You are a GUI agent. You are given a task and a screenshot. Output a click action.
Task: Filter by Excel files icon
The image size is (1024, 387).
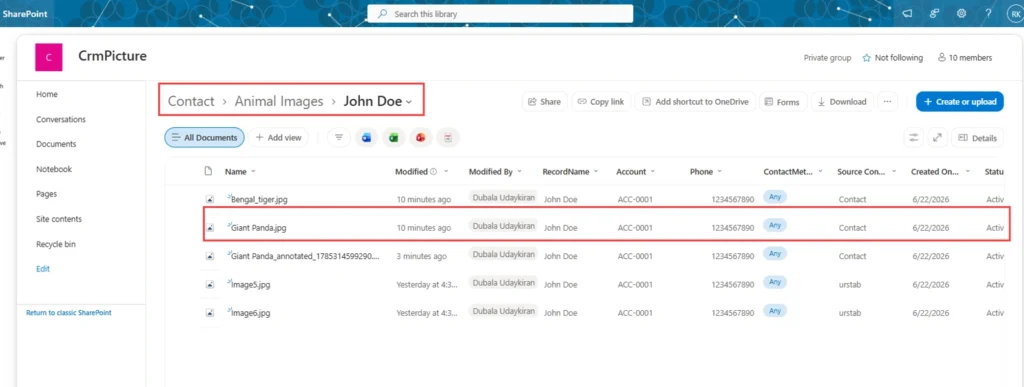394,138
